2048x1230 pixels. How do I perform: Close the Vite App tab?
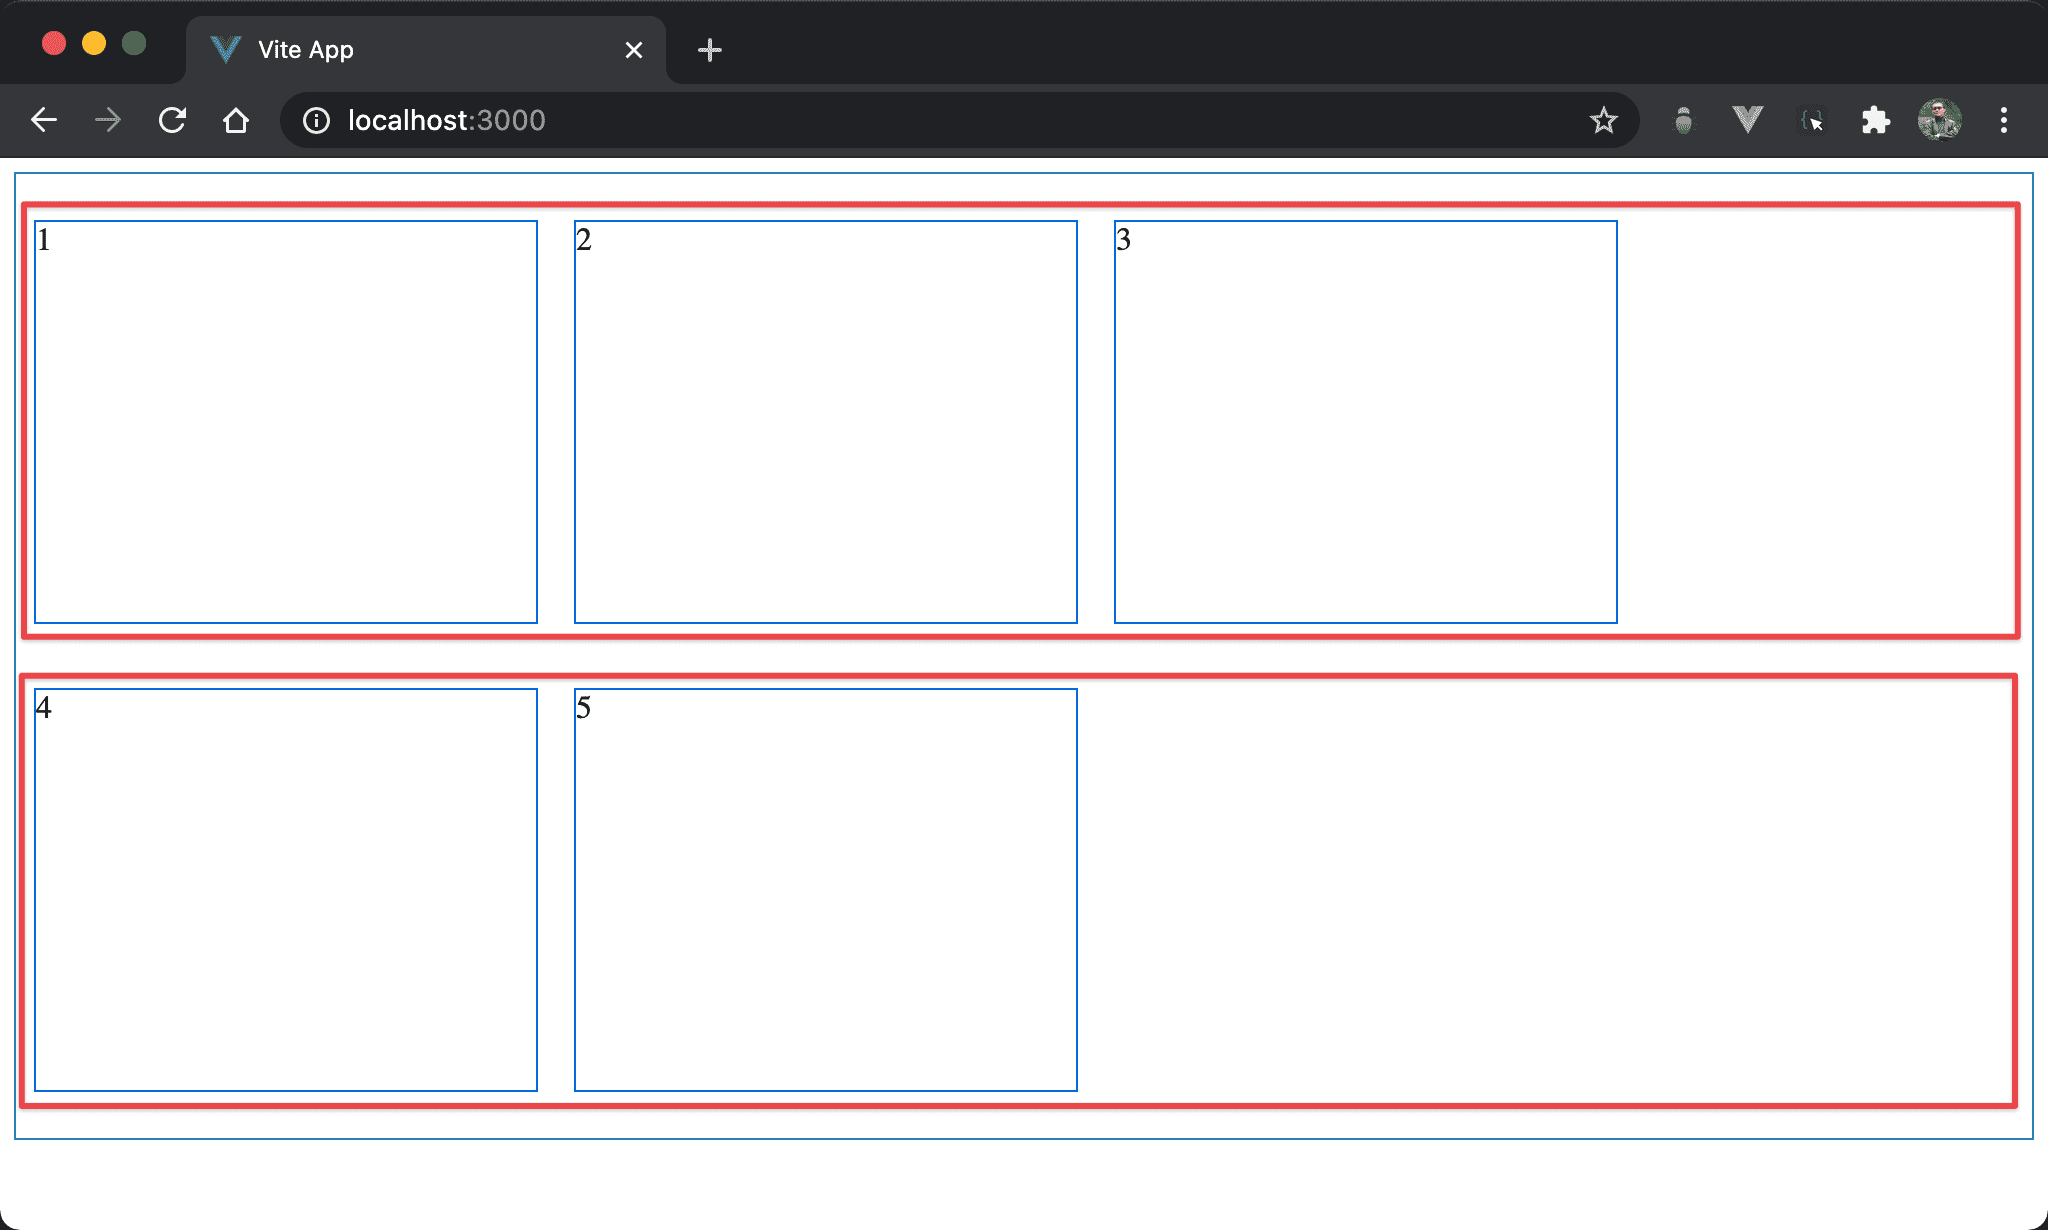click(634, 50)
